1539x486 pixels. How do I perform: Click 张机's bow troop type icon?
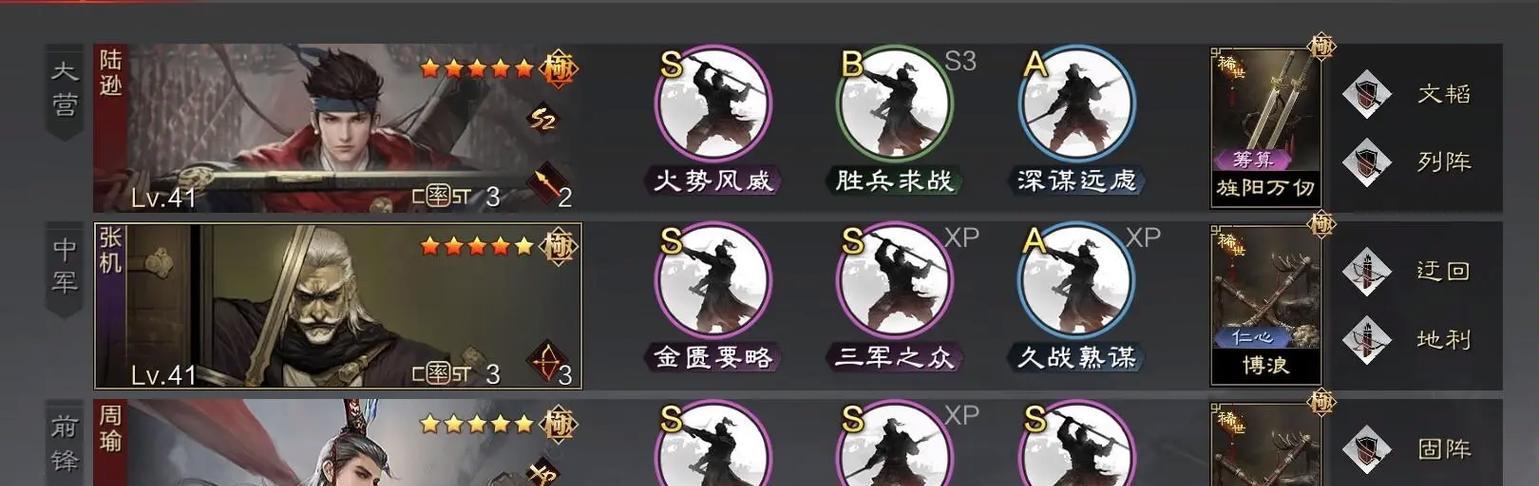(548, 362)
